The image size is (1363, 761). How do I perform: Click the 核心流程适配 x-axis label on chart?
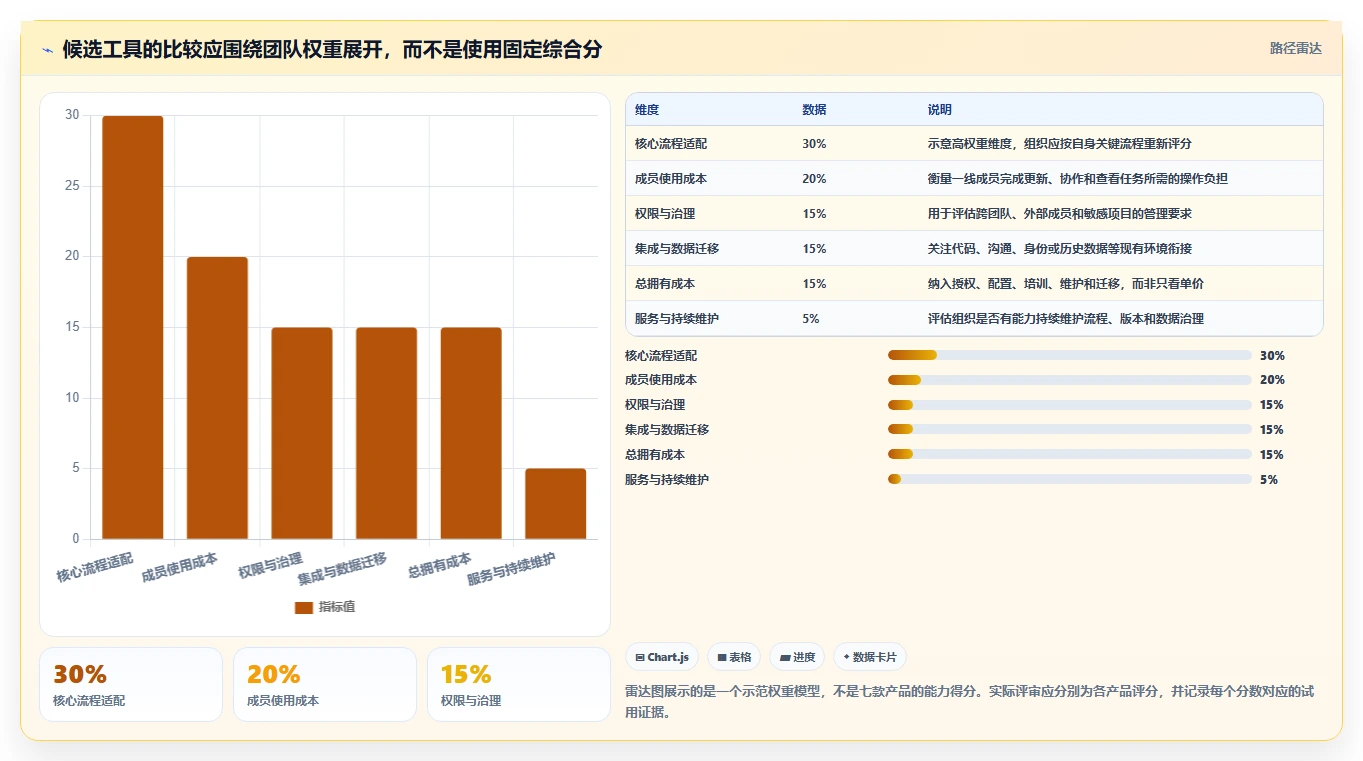click(95, 567)
